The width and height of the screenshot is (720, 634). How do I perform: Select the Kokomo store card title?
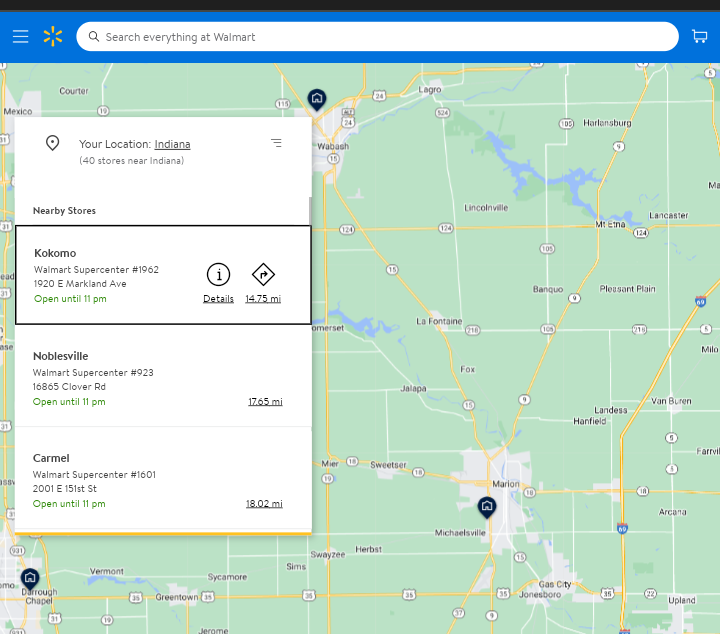55,253
